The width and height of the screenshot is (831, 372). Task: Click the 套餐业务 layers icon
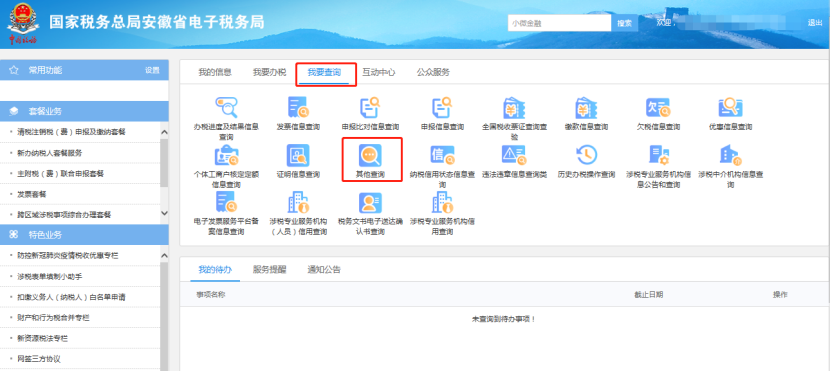pyautogui.click(x=14, y=111)
